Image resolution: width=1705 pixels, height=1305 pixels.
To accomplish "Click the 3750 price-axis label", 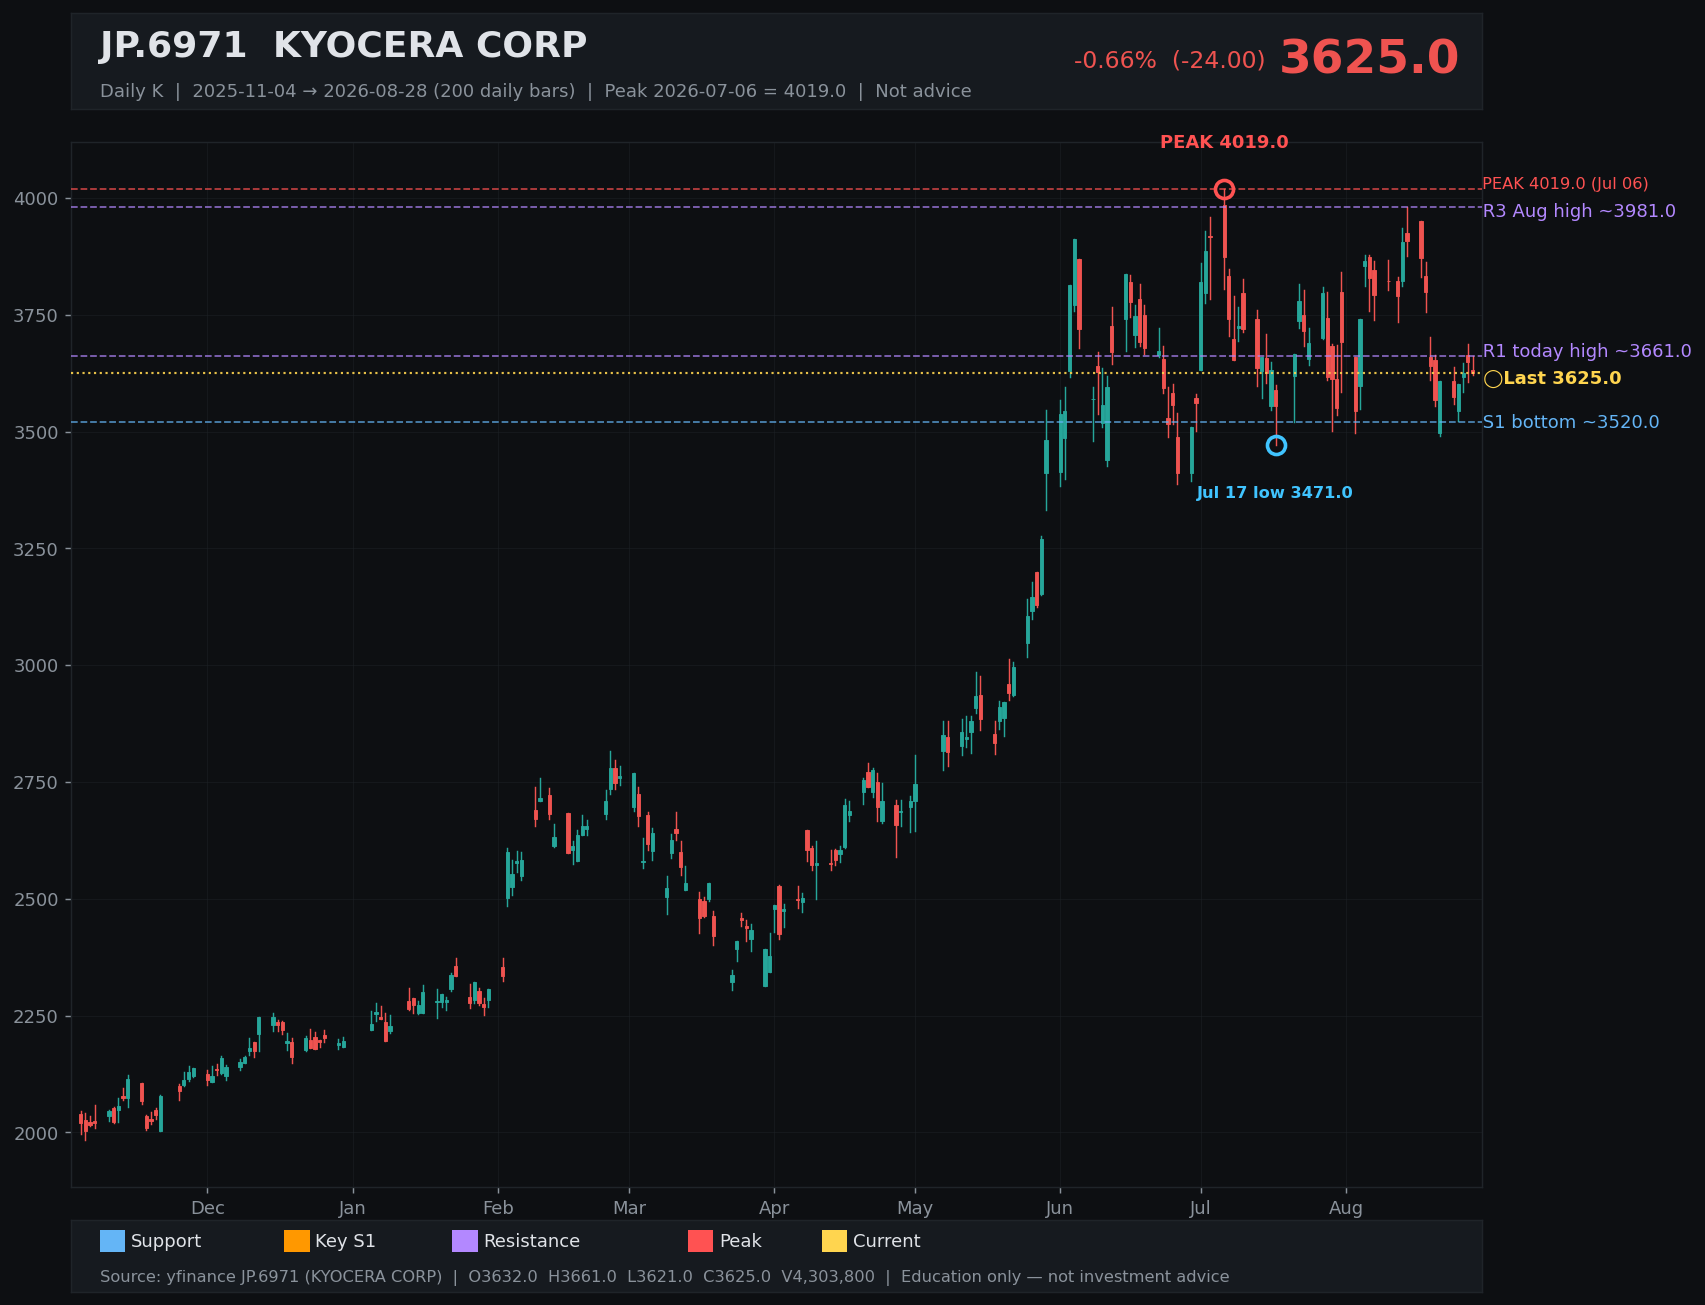I will click(x=36, y=315).
